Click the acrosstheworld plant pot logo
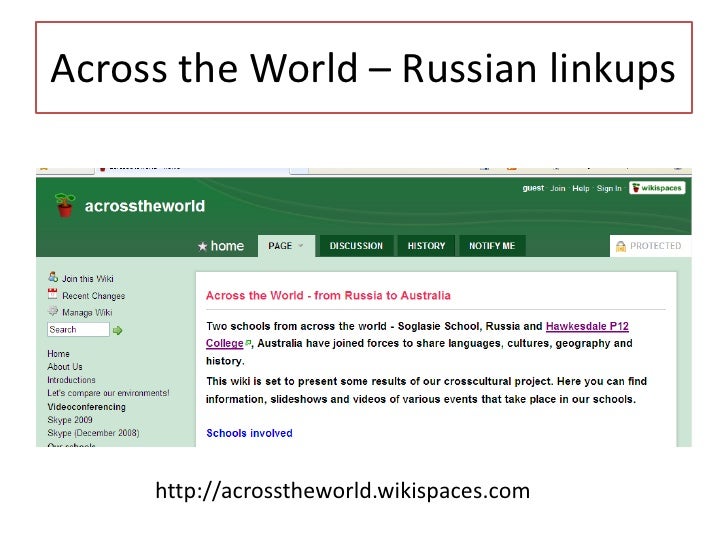This screenshot has height=546, width=728. click(65, 205)
